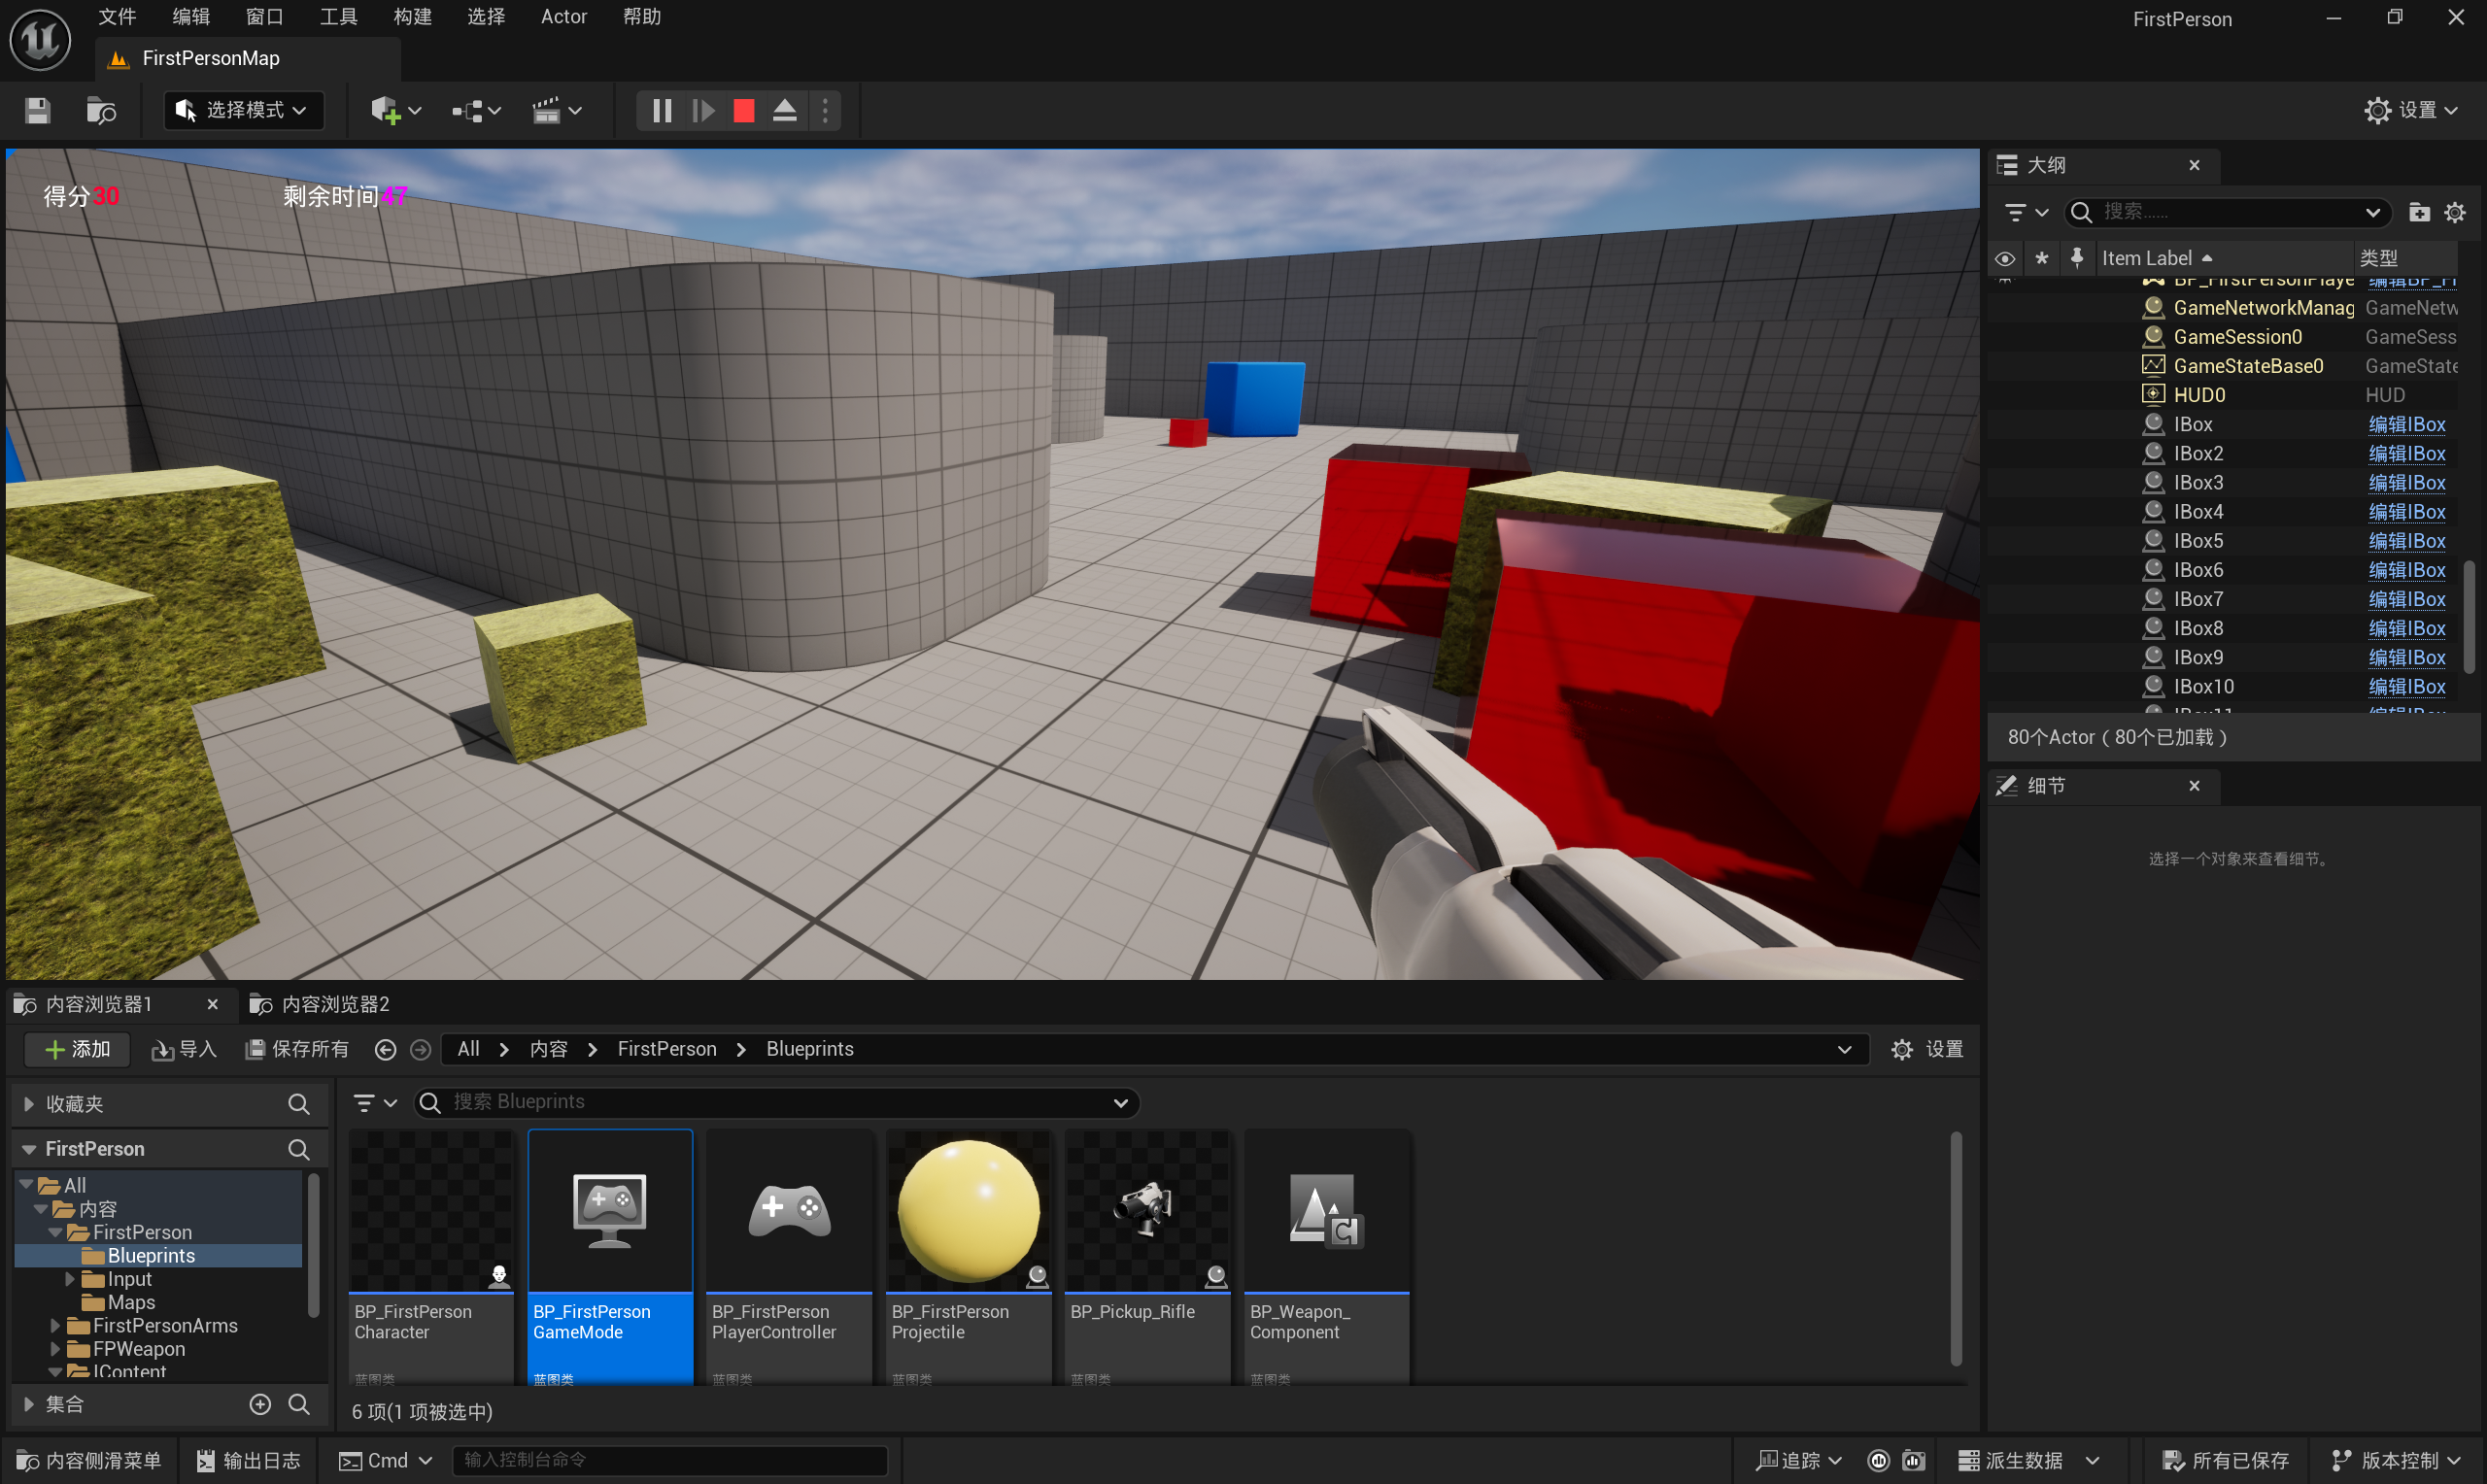Image resolution: width=2487 pixels, height=1484 pixels.
Task: Stop the play session
Action: point(743,110)
